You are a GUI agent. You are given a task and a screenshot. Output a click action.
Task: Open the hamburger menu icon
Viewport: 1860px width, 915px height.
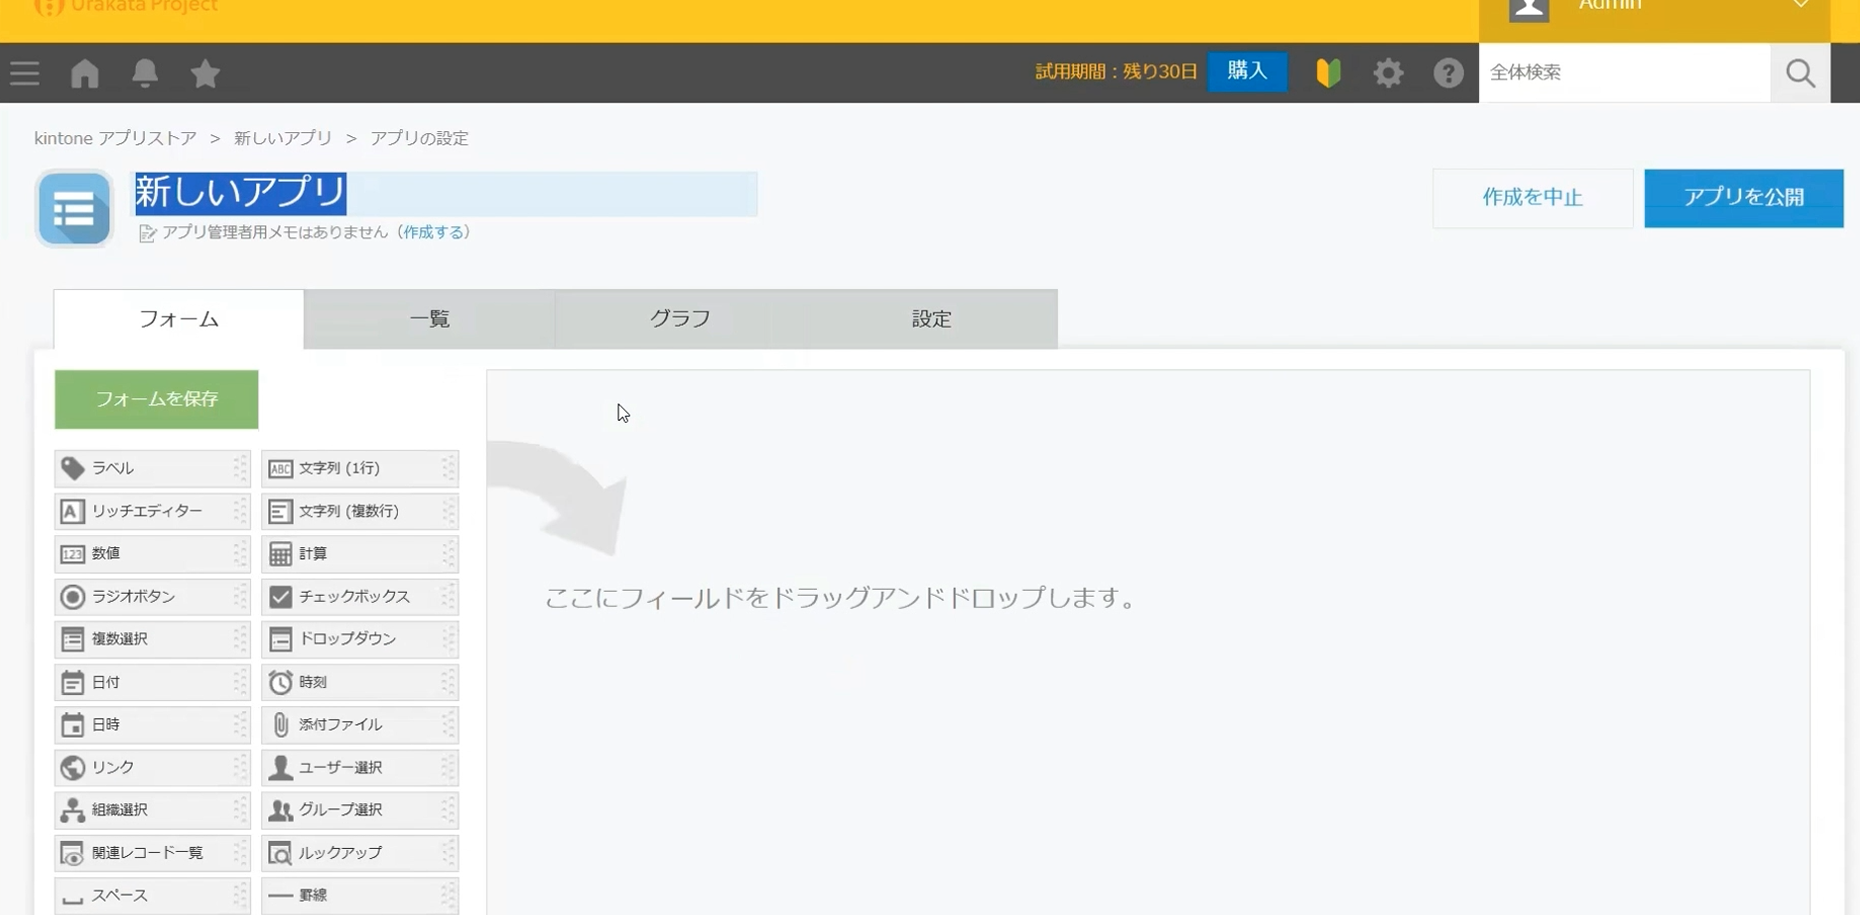click(25, 73)
